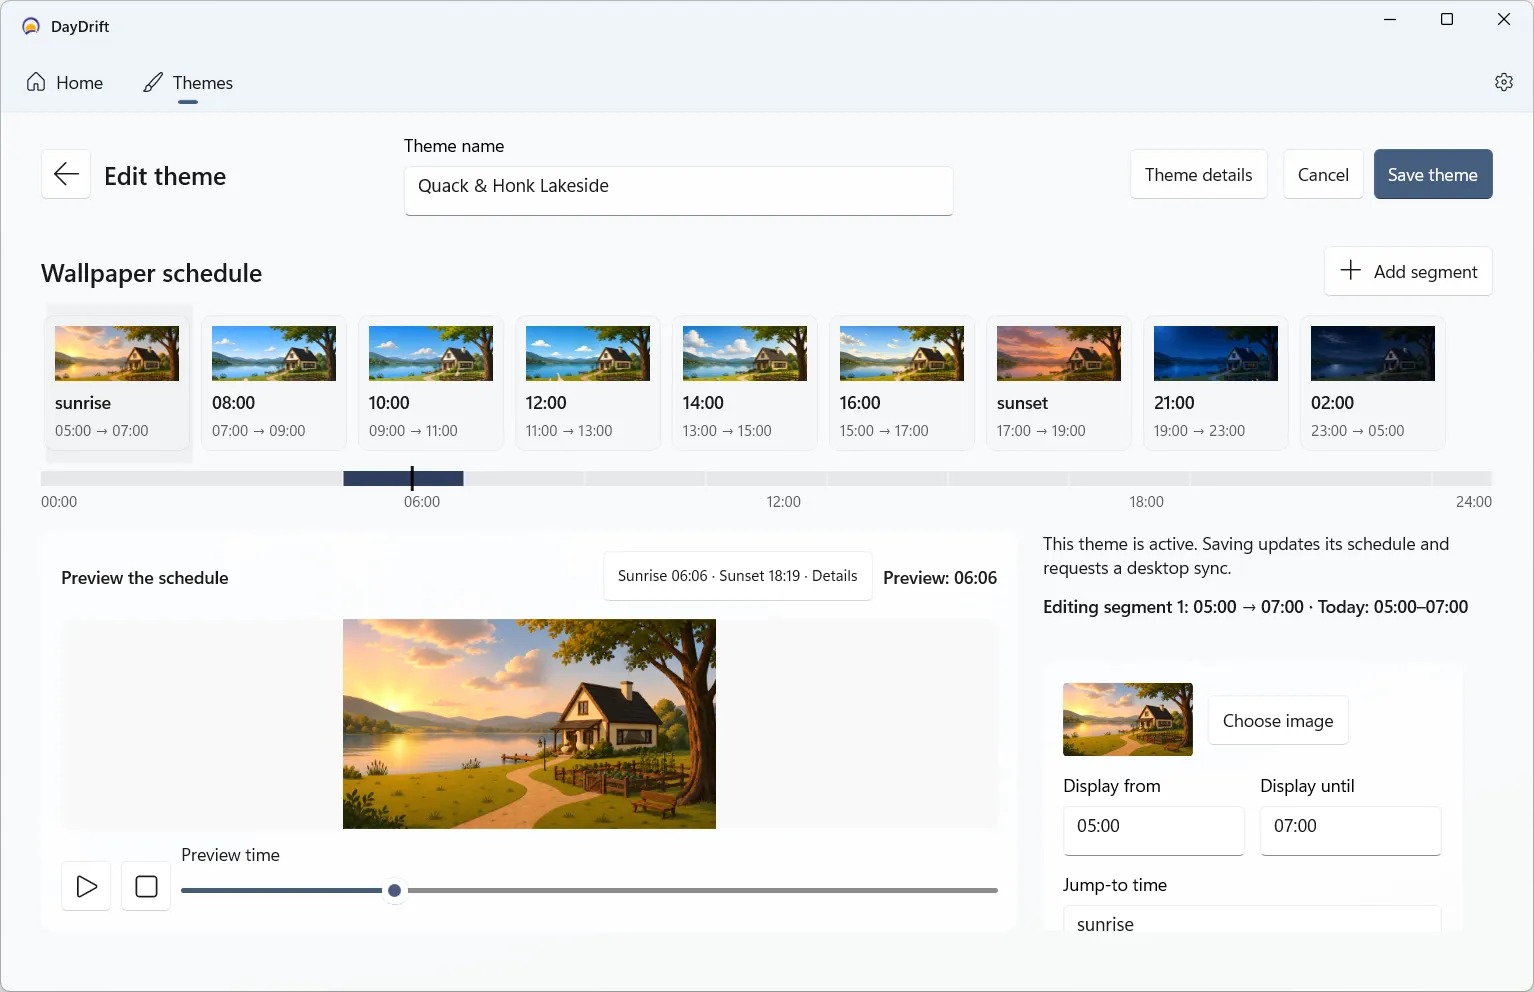Click the Editing segment 1 status text

click(x=1255, y=607)
